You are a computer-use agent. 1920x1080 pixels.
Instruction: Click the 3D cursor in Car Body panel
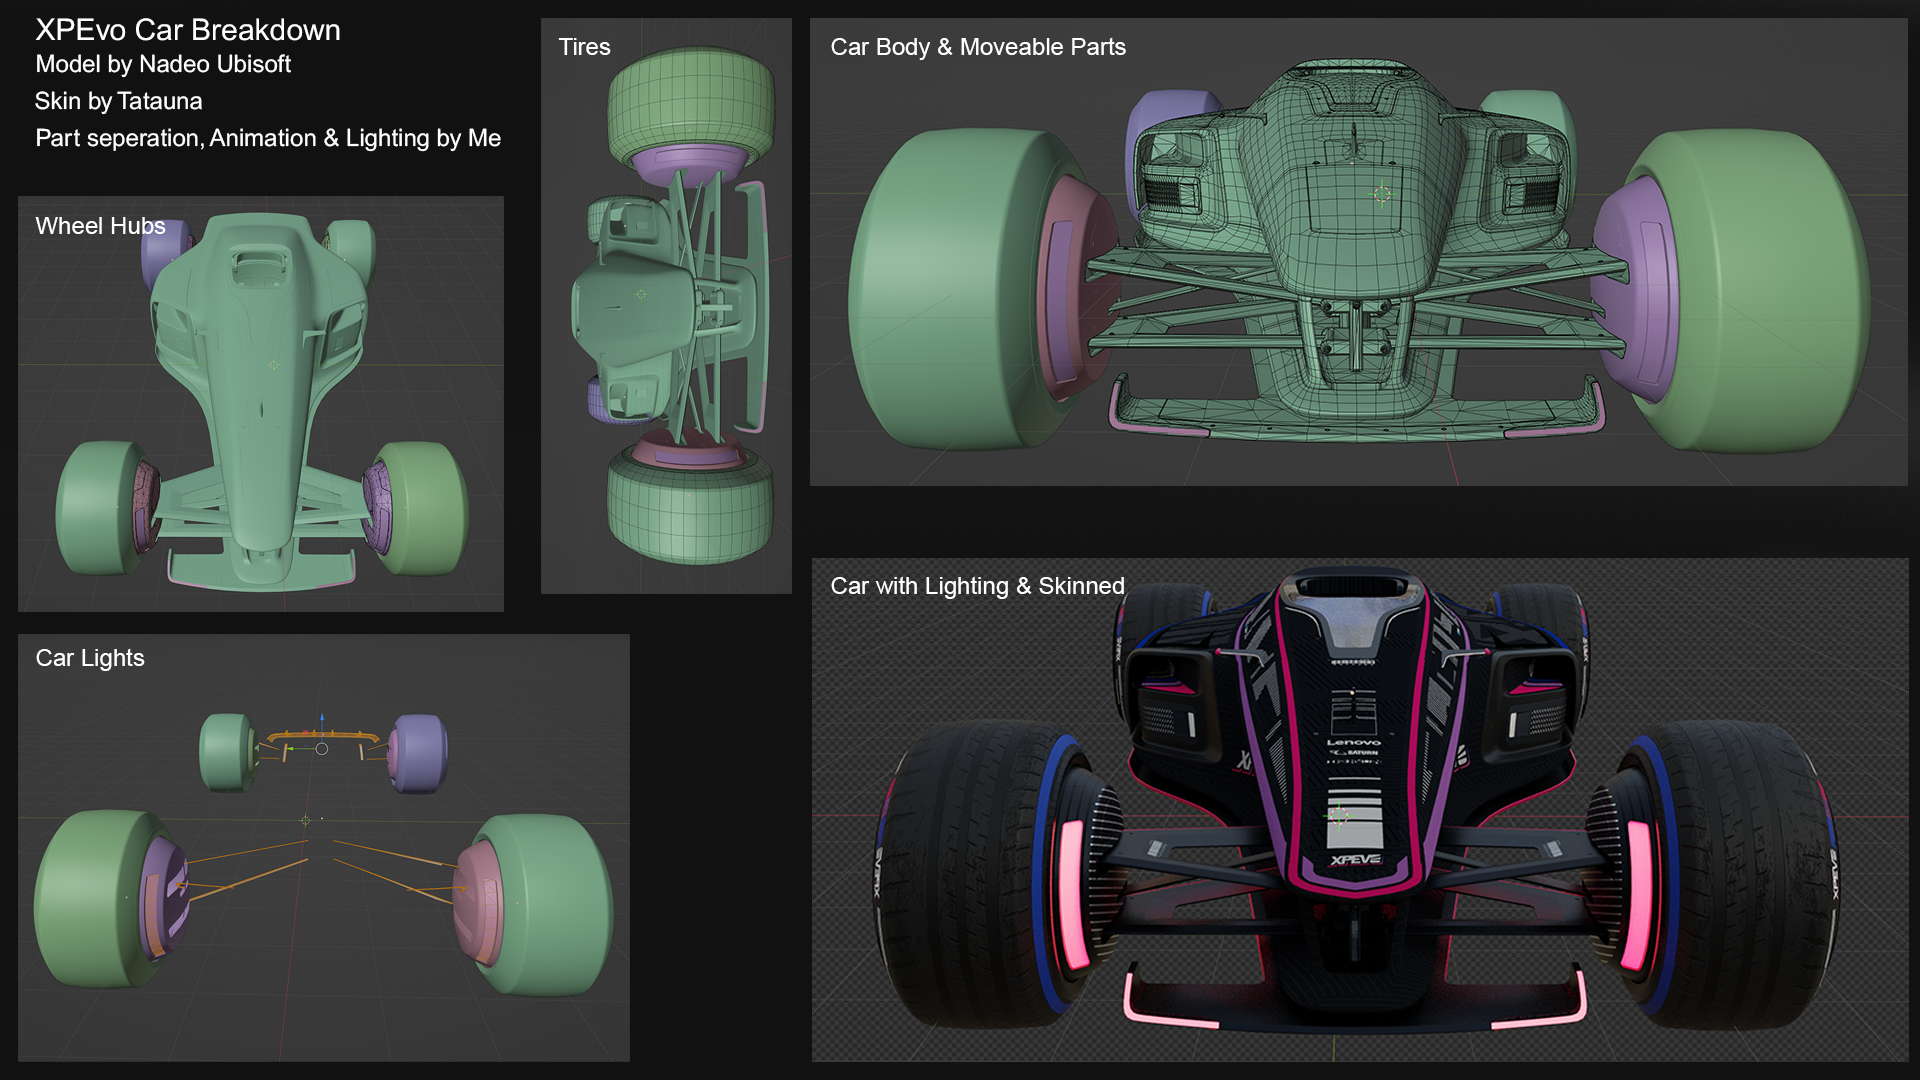click(1382, 194)
